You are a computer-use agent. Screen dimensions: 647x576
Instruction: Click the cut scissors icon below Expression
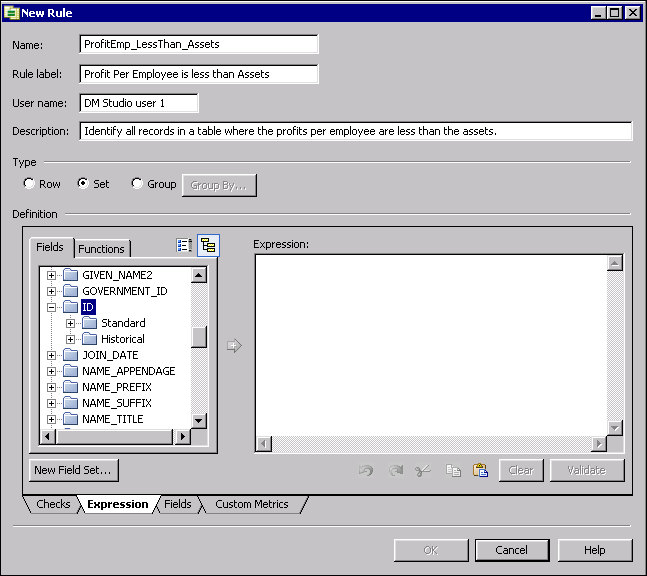click(423, 470)
